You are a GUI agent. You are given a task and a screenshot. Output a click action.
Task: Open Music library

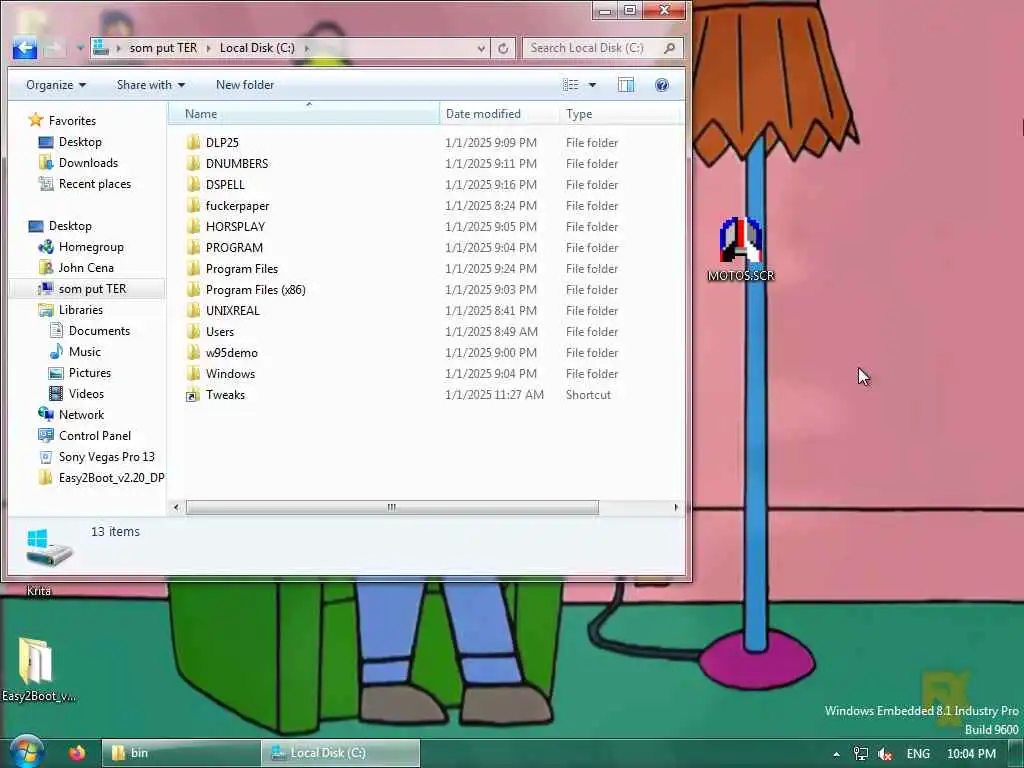point(75,351)
